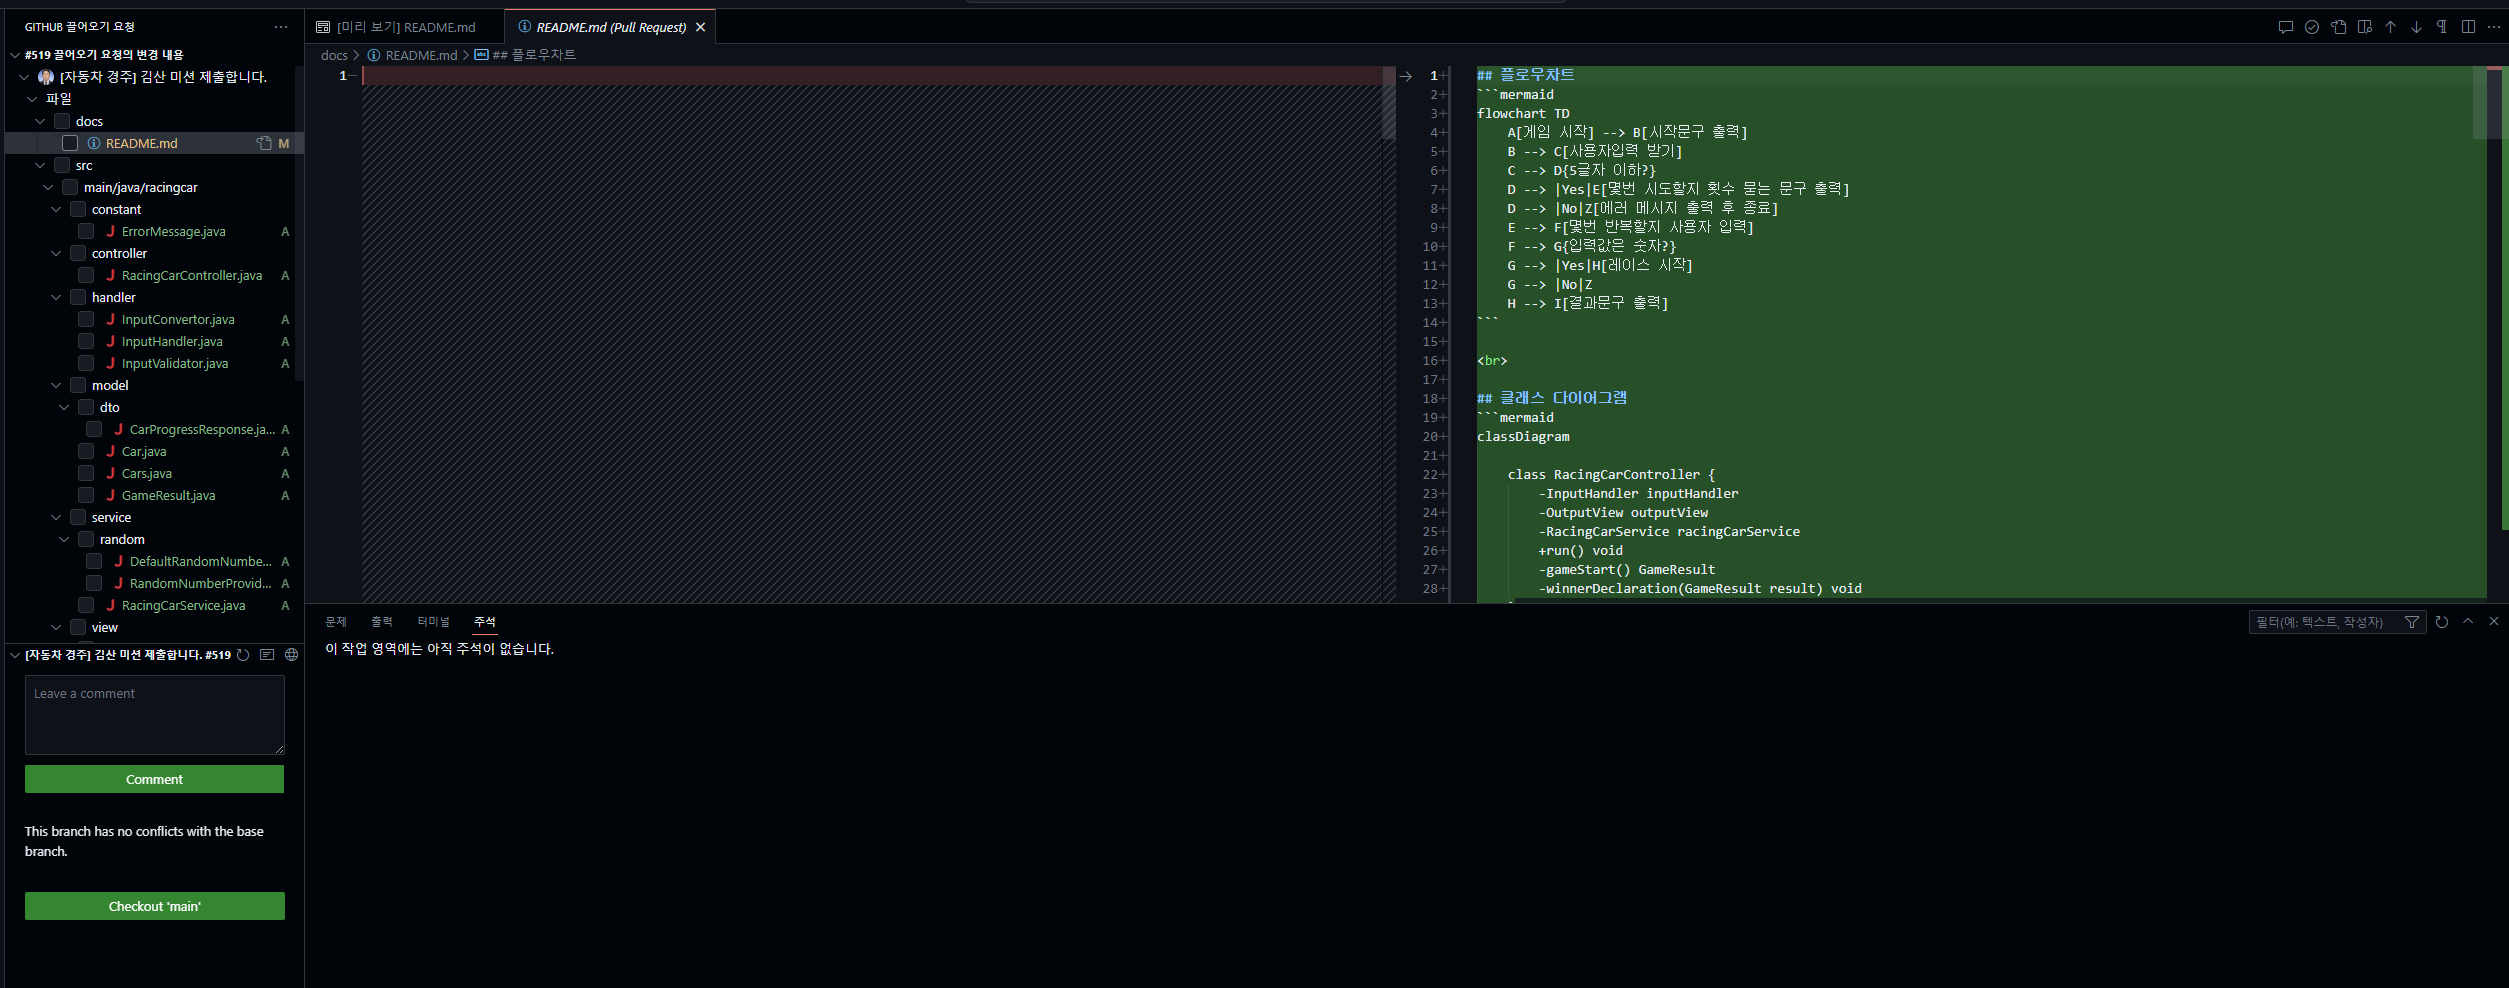This screenshot has width=2509, height=988.
Task: Tick the RacingCarService.java checkbox
Action: [86, 605]
